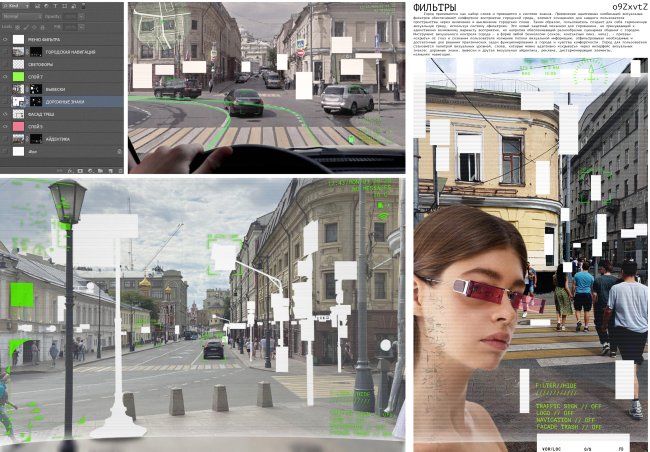The height and width of the screenshot is (452, 650).
Task: Open the Normal blend mode dropdown
Action: click(x=20, y=16)
